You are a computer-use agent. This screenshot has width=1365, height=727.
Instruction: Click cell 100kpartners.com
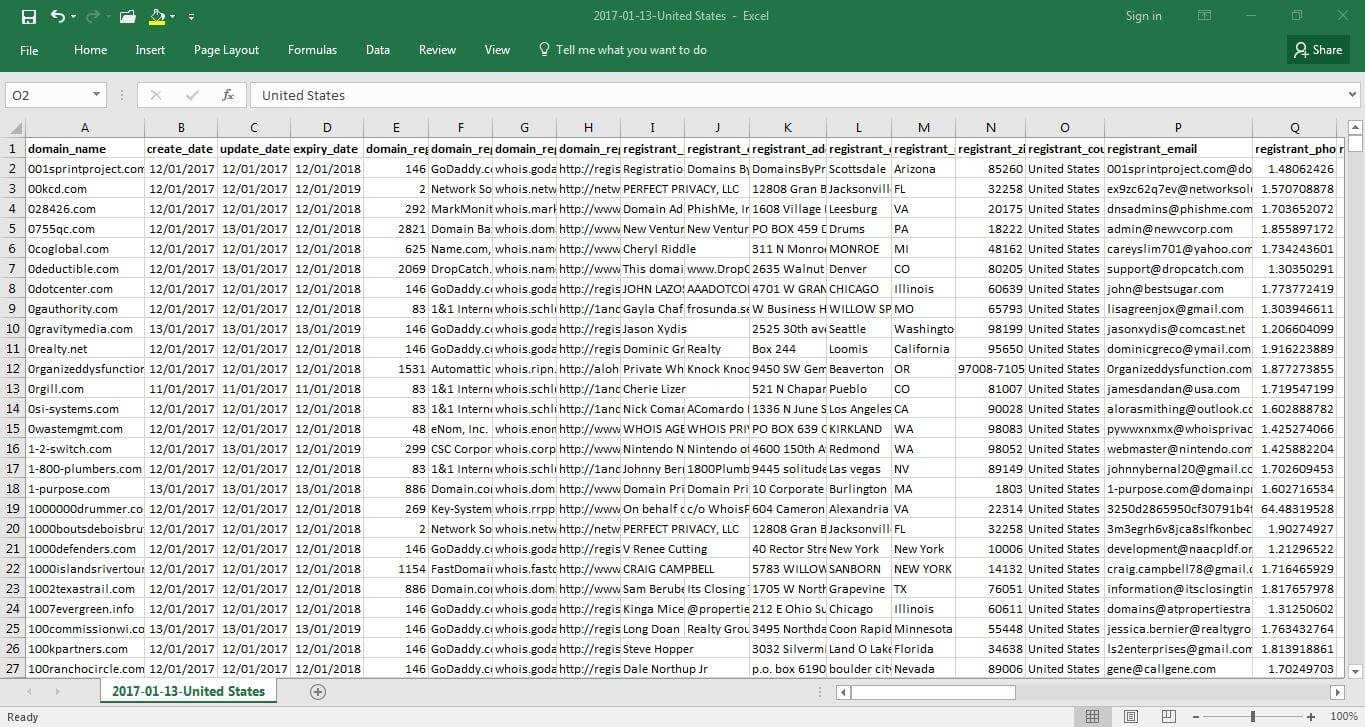click(85, 649)
